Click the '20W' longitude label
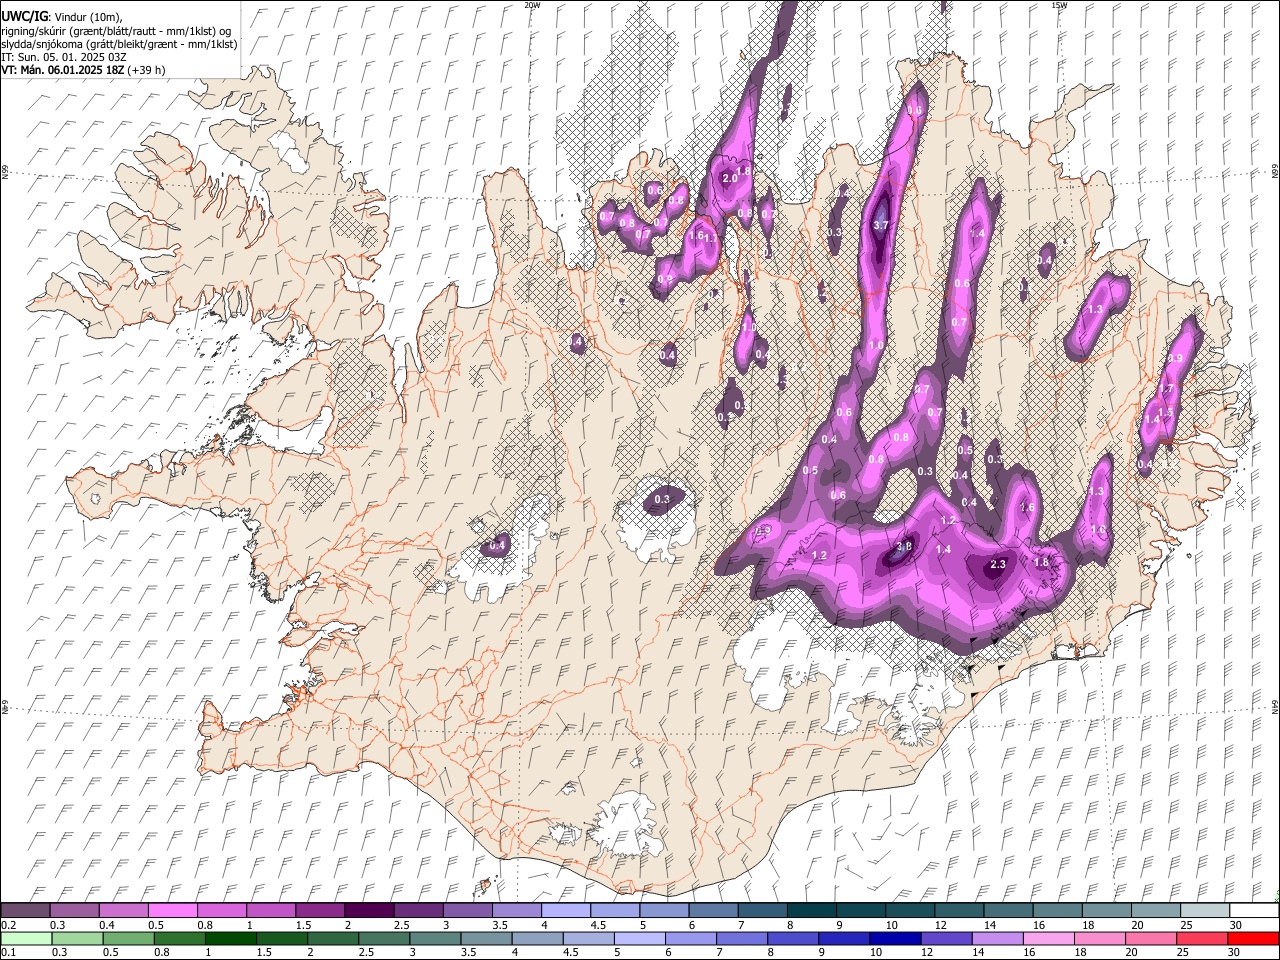This screenshot has width=1280, height=960. 532,5
